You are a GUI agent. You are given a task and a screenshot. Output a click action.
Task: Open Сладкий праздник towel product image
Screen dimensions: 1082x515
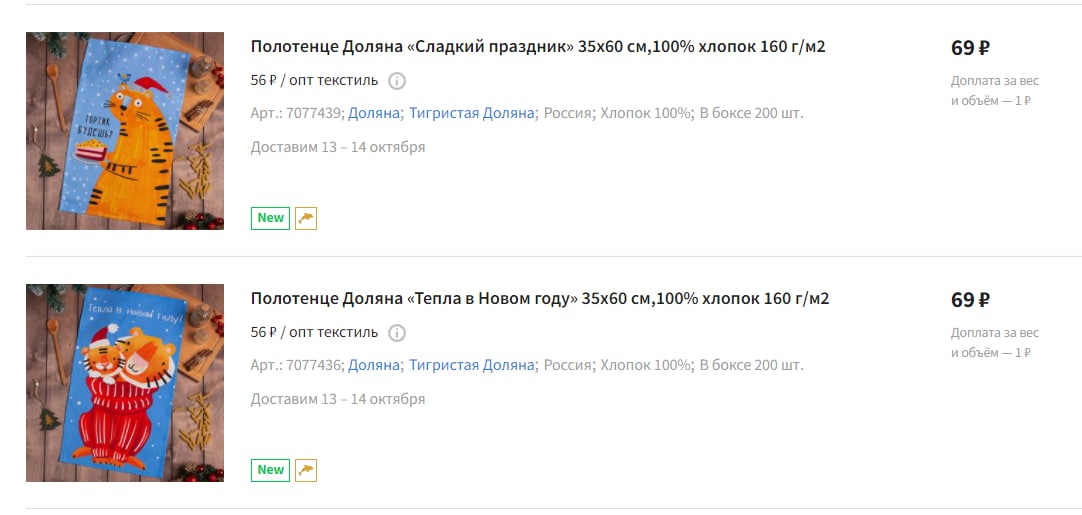pos(125,130)
